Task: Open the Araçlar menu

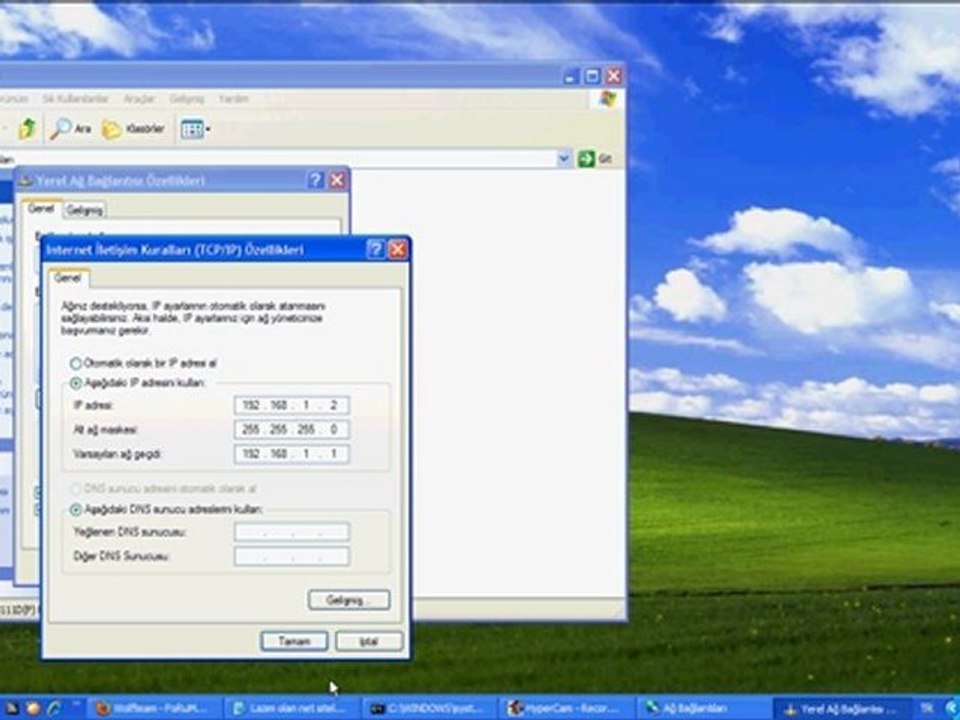Action: pyautogui.click(x=139, y=99)
